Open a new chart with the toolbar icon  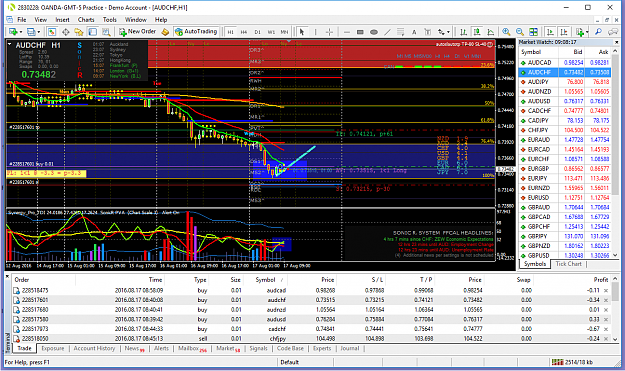point(13,32)
